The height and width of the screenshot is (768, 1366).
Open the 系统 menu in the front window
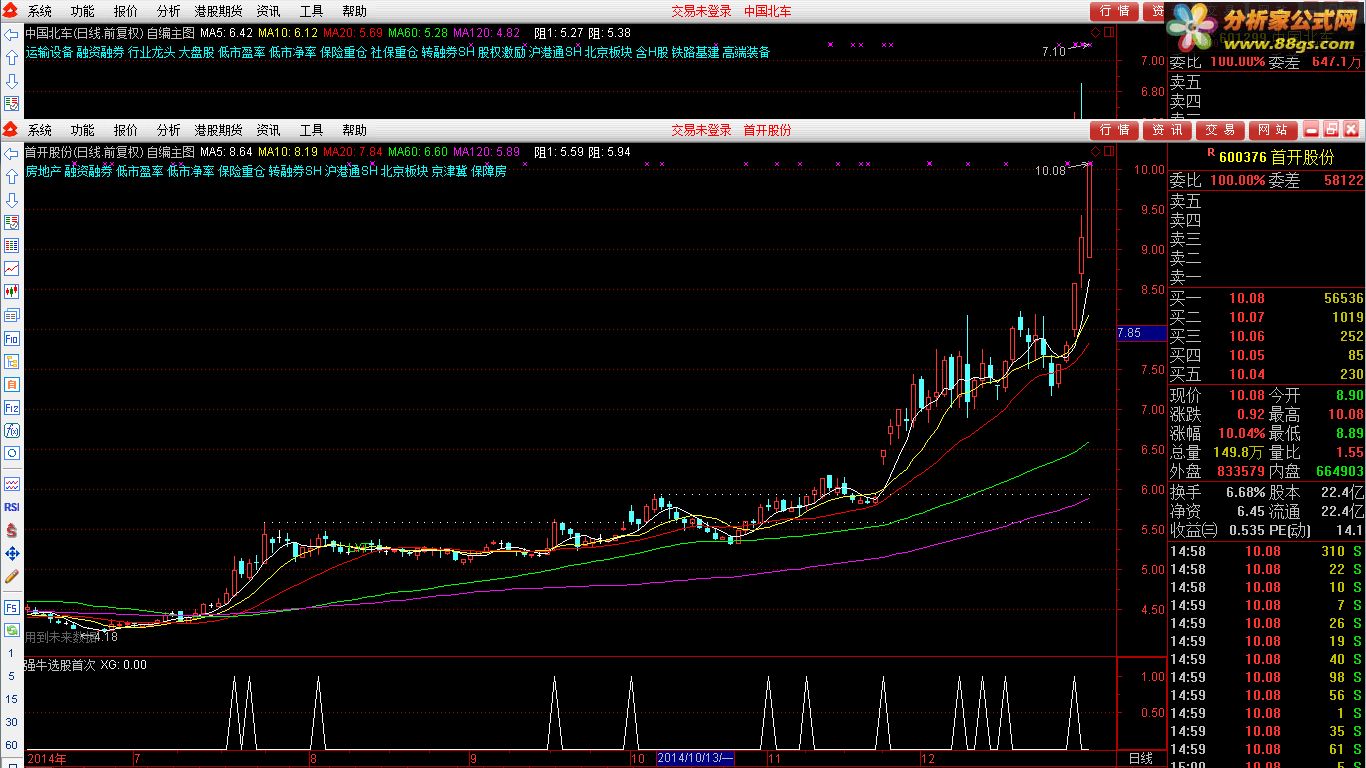point(40,130)
